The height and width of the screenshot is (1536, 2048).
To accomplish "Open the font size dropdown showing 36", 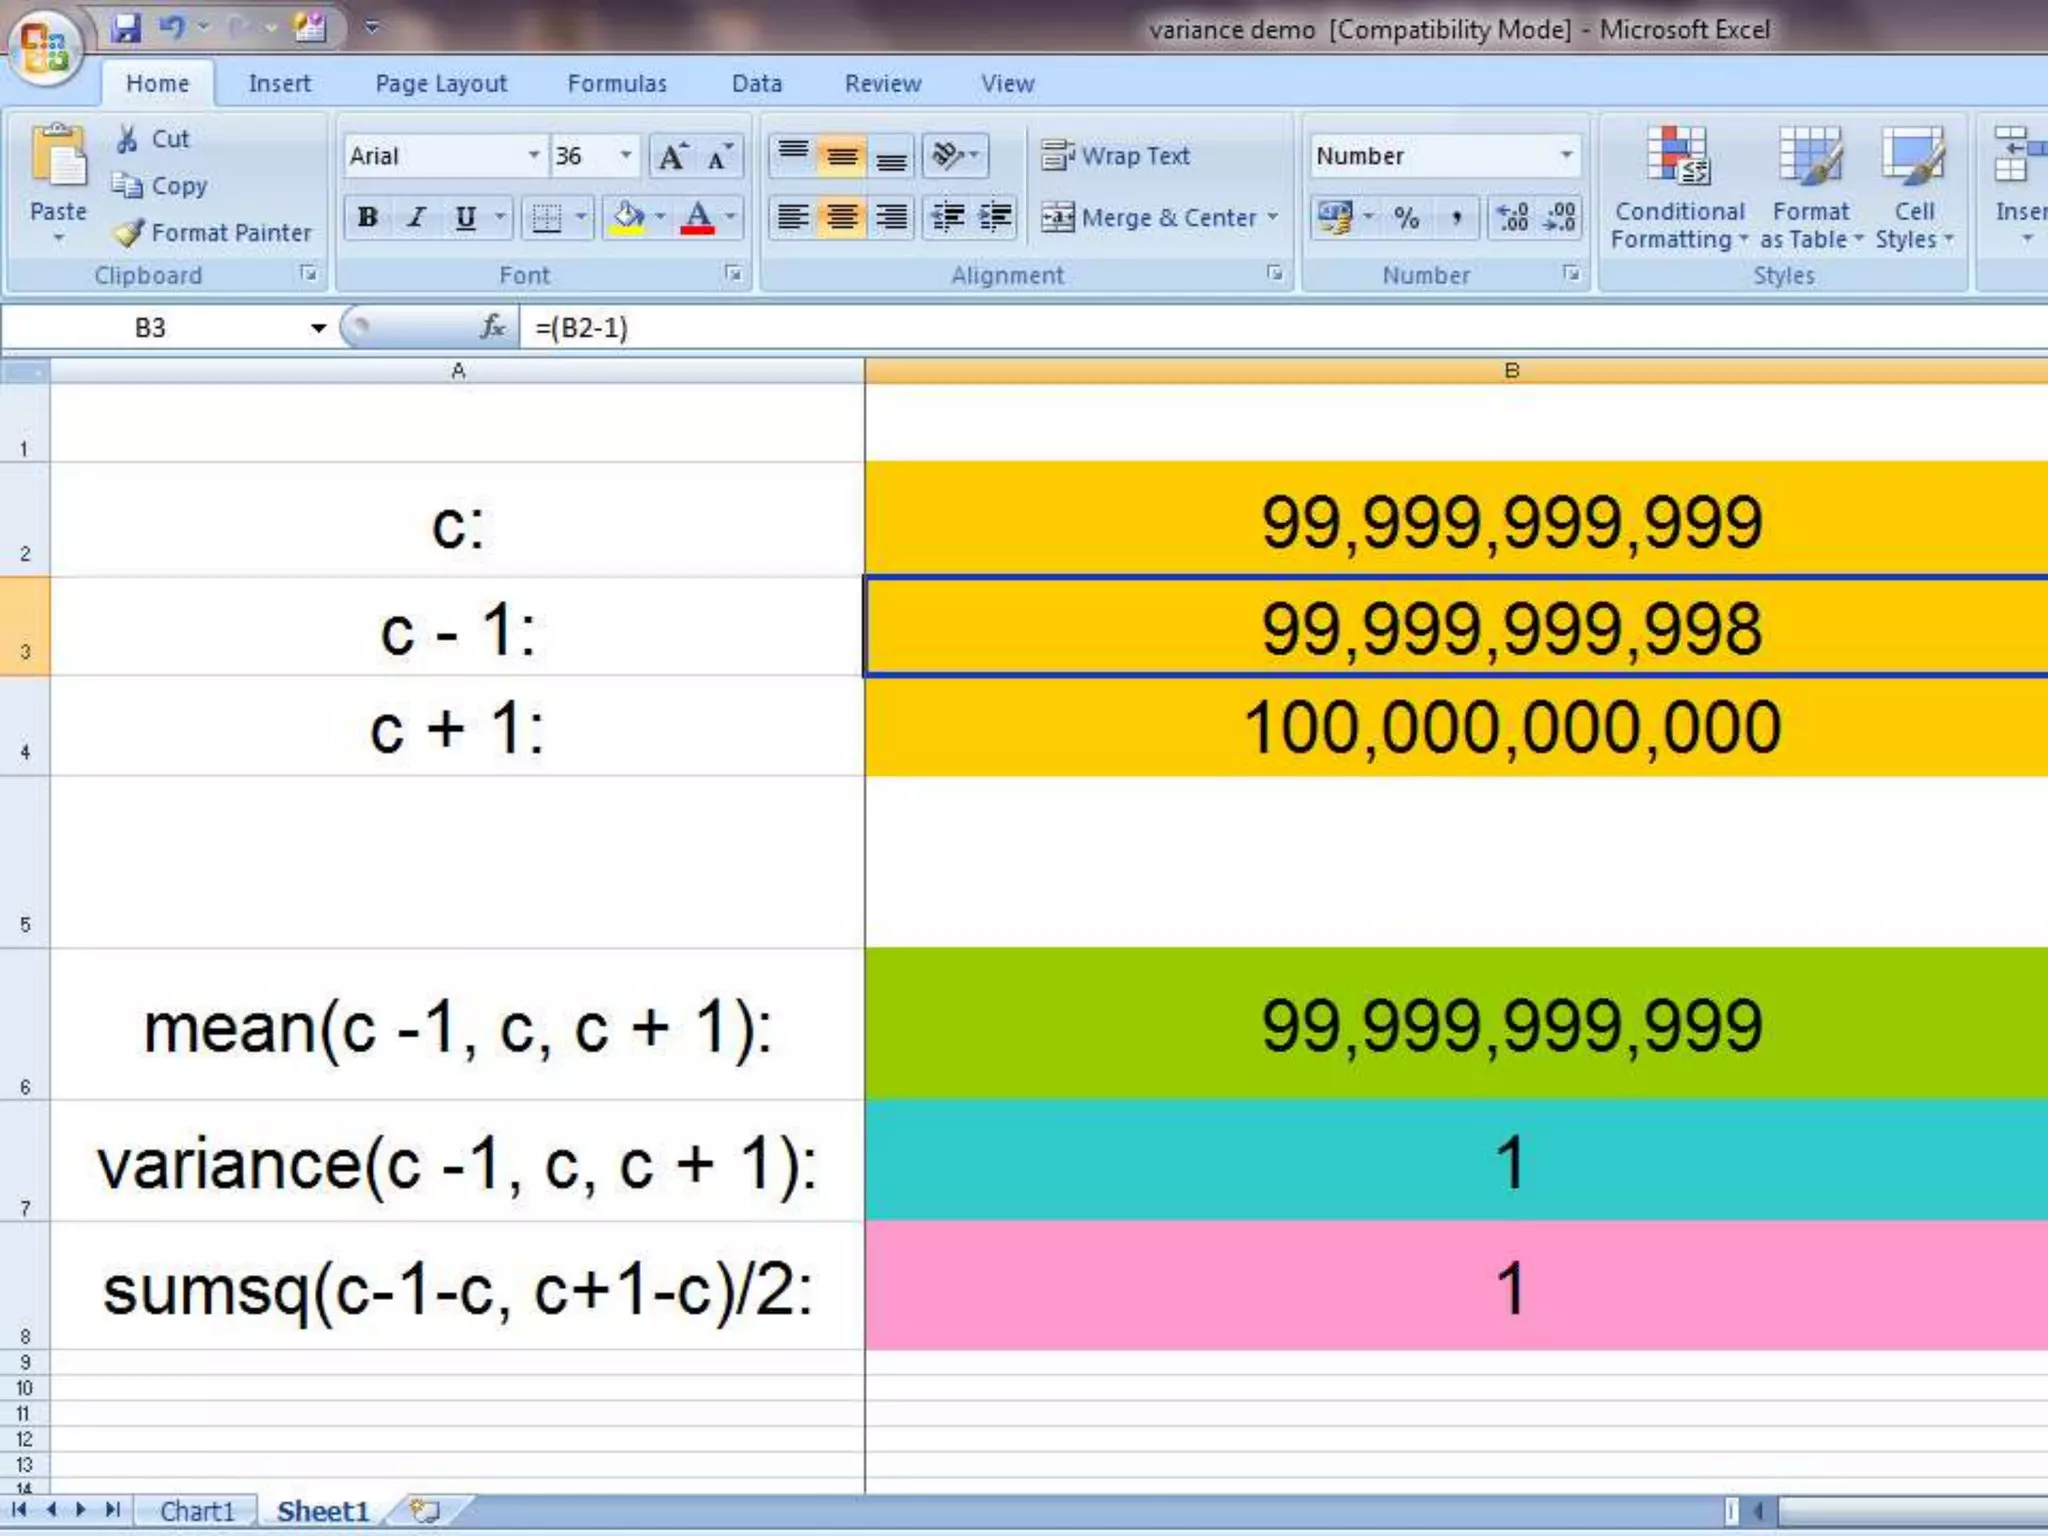I will point(626,156).
